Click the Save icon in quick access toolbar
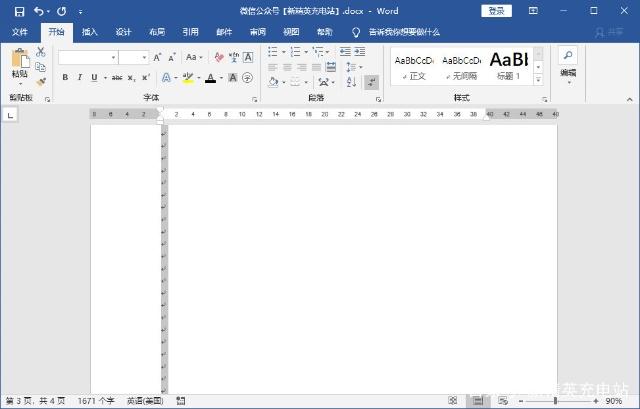640x409 pixels. click(19, 11)
